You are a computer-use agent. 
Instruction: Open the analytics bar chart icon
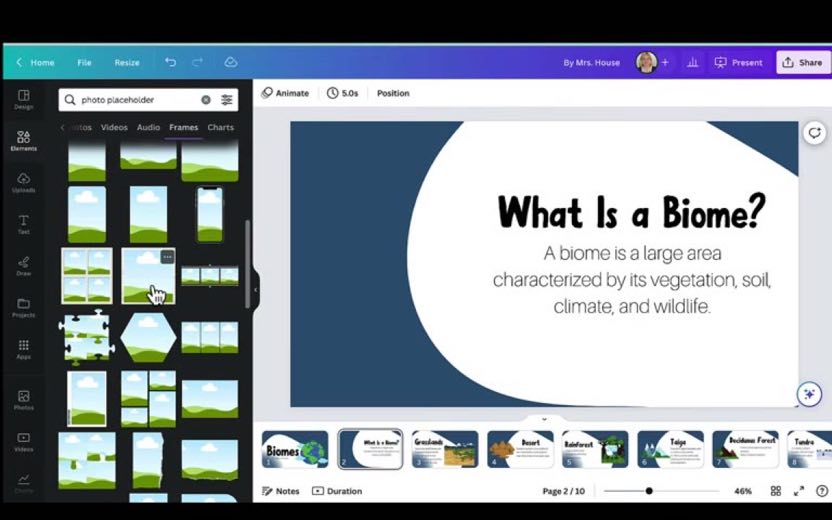[692, 63]
